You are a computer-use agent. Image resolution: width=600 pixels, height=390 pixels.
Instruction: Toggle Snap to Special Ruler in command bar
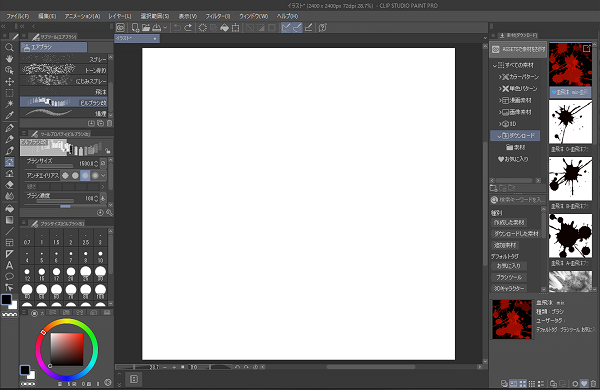click(x=297, y=28)
